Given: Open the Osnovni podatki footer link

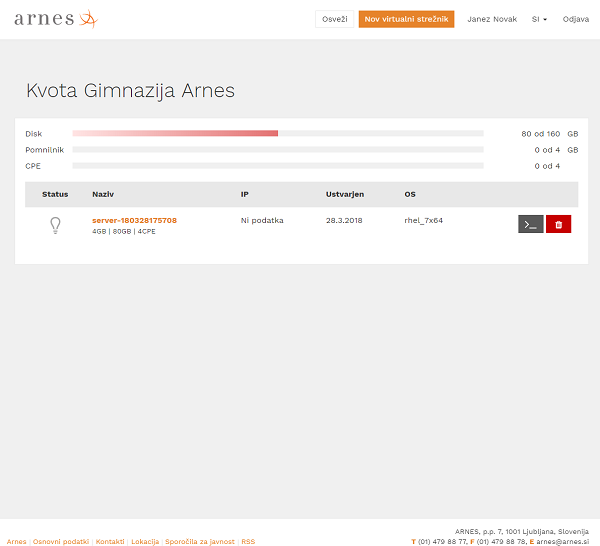Looking at the screenshot, I should [61, 541].
